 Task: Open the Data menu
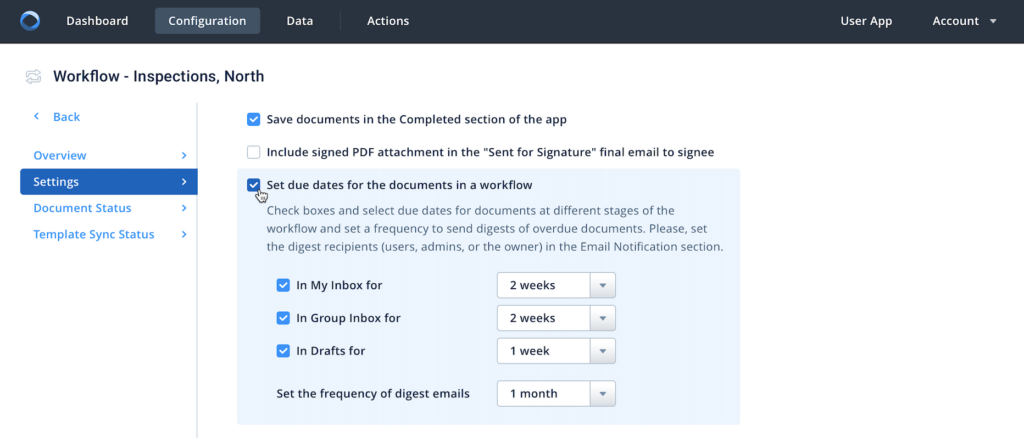click(299, 21)
